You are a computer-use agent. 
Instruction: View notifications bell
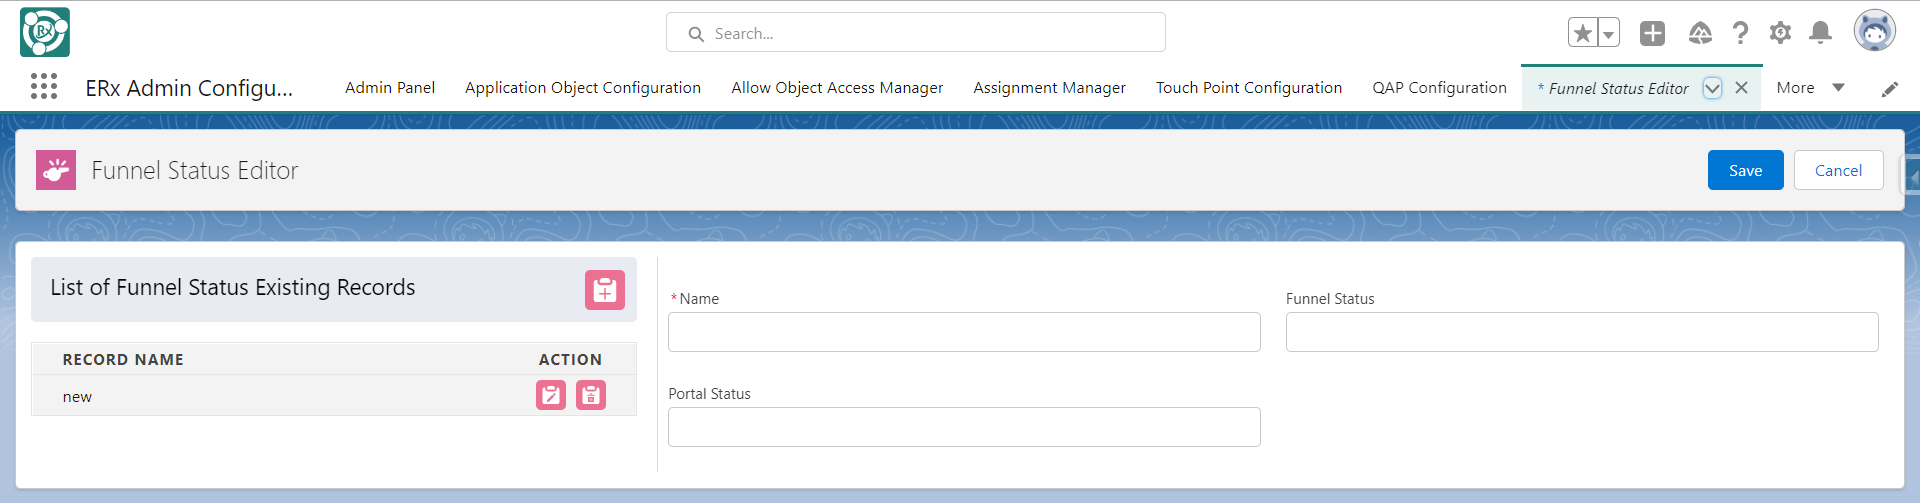1820,33
